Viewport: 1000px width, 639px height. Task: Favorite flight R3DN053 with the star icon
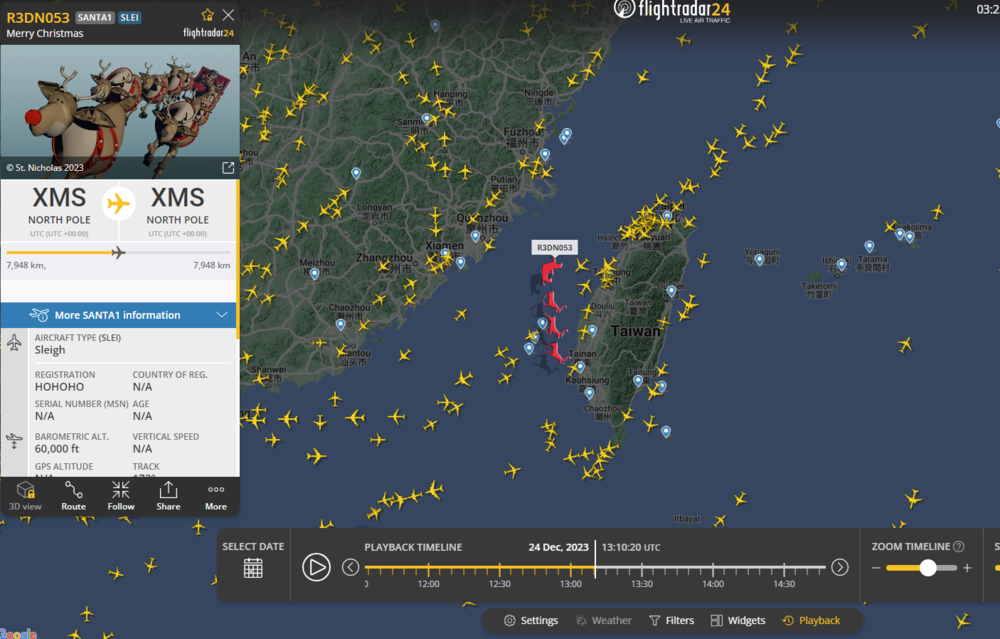tap(207, 15)
